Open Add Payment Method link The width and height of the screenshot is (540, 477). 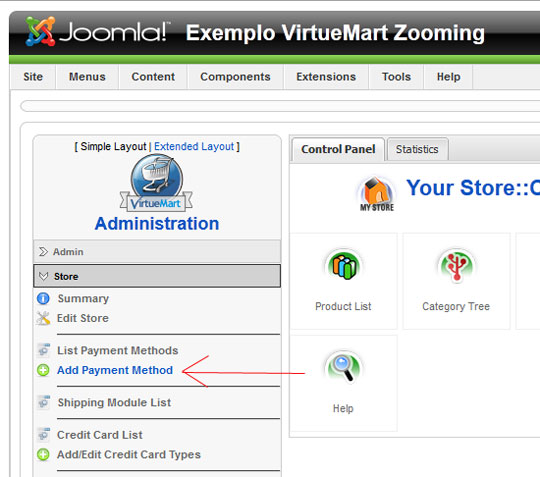click(x=115, y=370)
